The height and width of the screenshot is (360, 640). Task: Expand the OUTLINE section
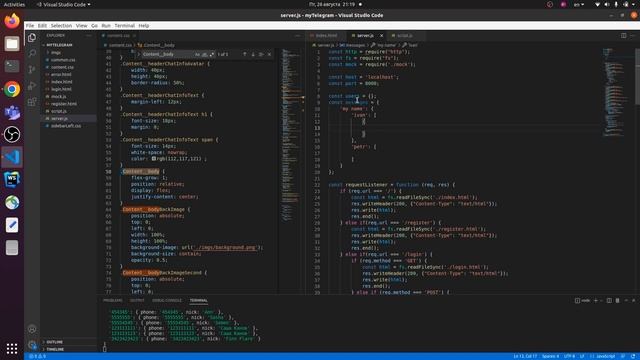[x=54, y=342]
